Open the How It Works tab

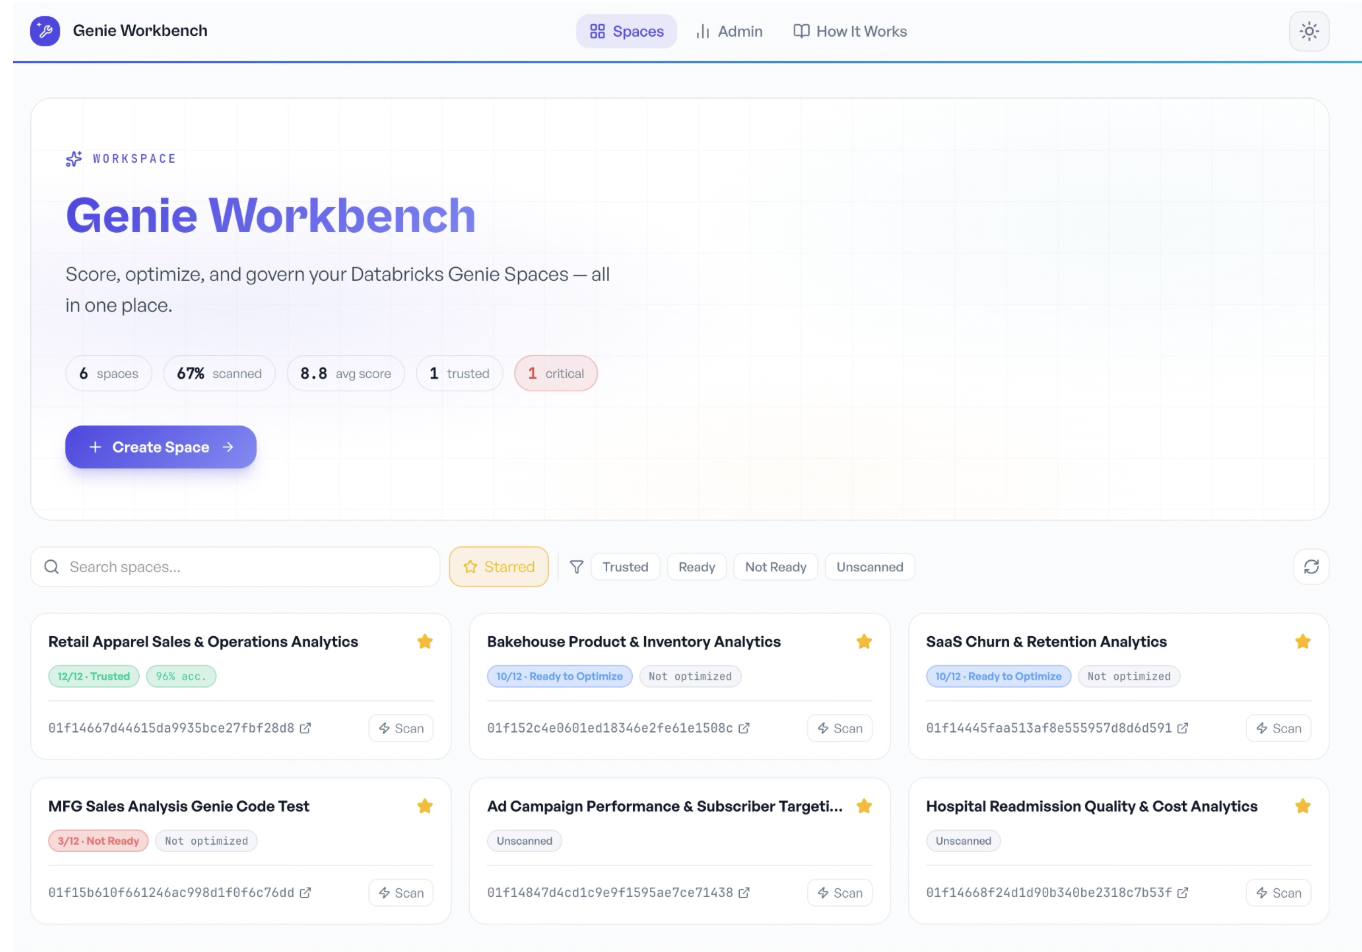tap(850, 31)
